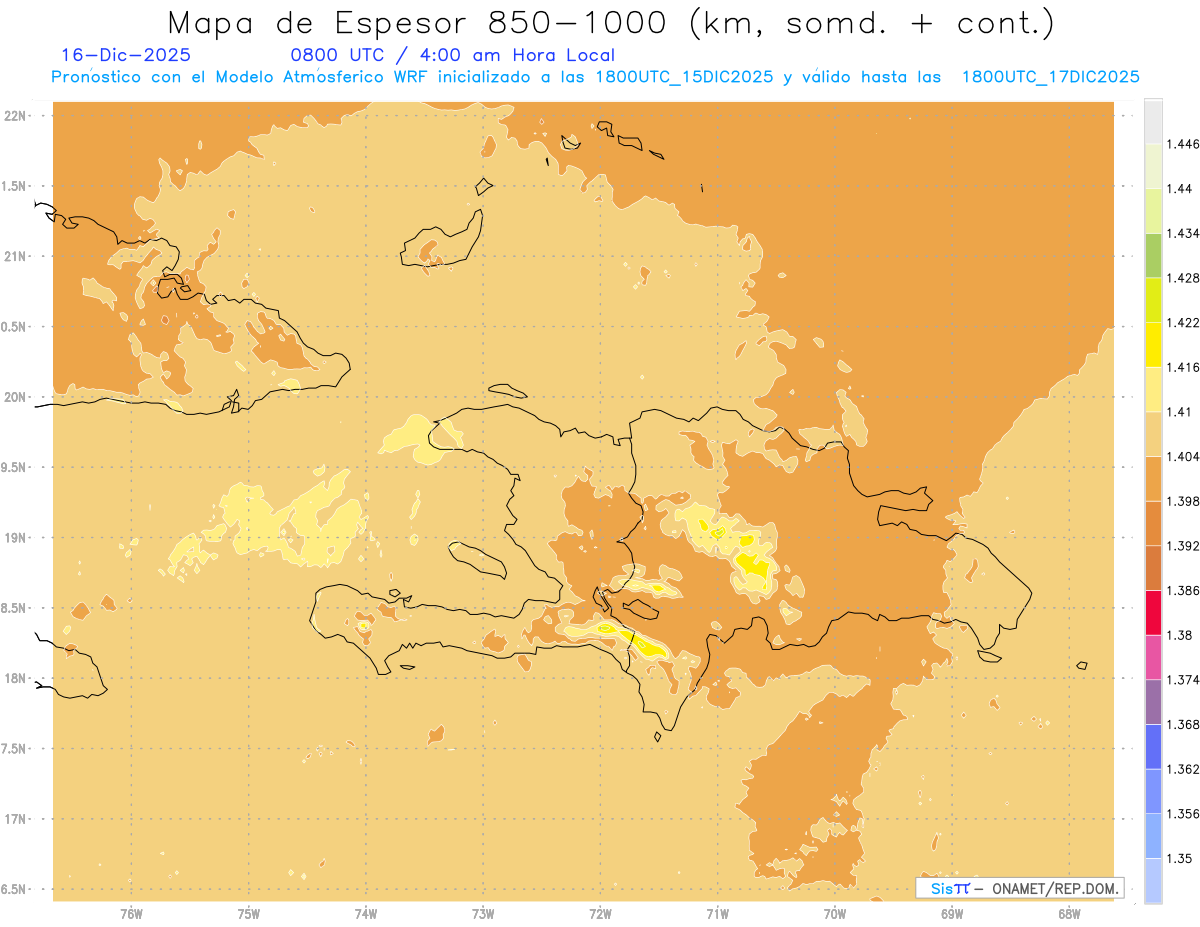Click the latitude label "21N"

pos(15,256)
